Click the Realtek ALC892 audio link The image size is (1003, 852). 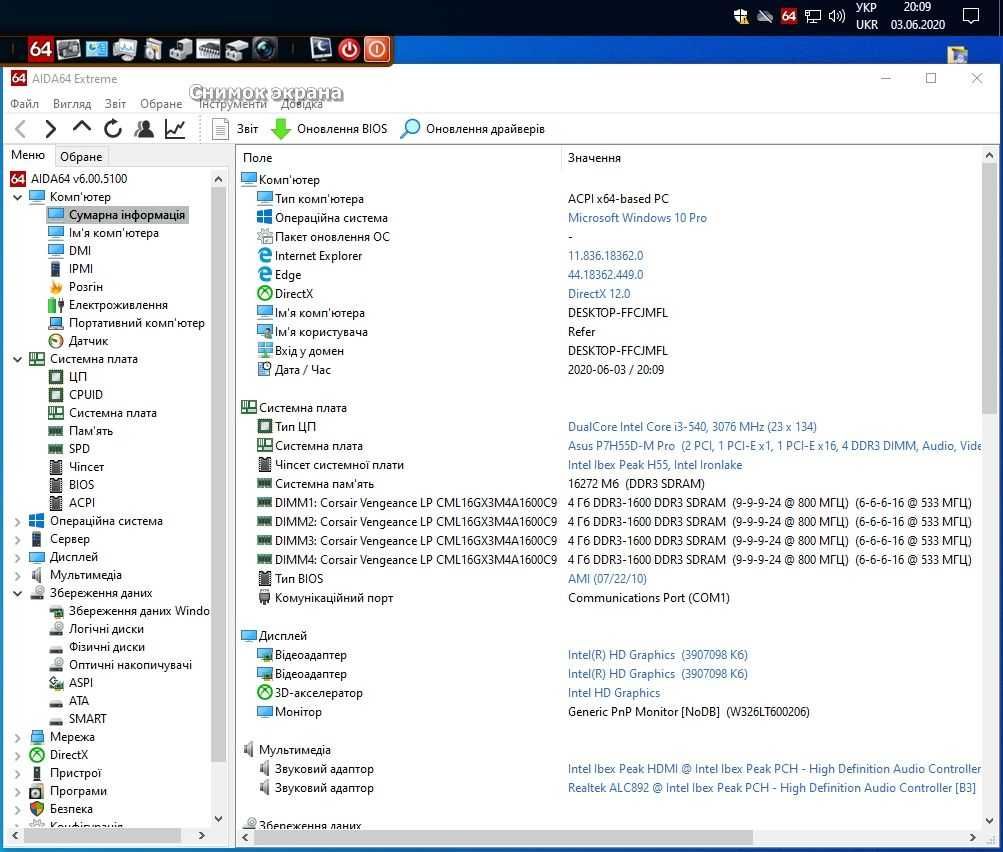[771, 788]
